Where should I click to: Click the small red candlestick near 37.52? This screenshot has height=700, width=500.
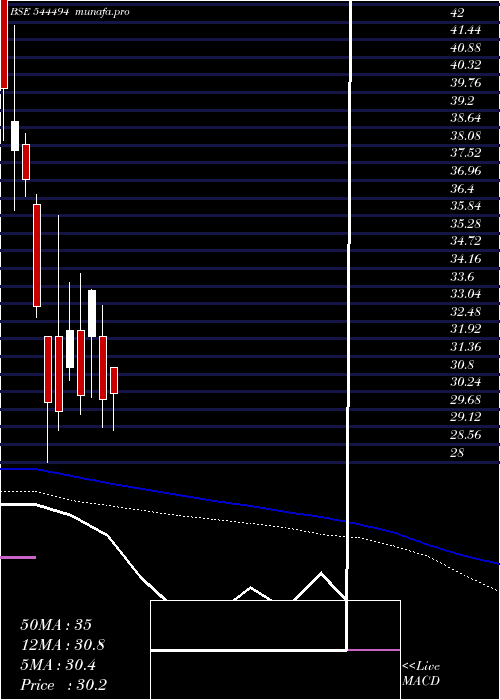[x=25, y=162]
